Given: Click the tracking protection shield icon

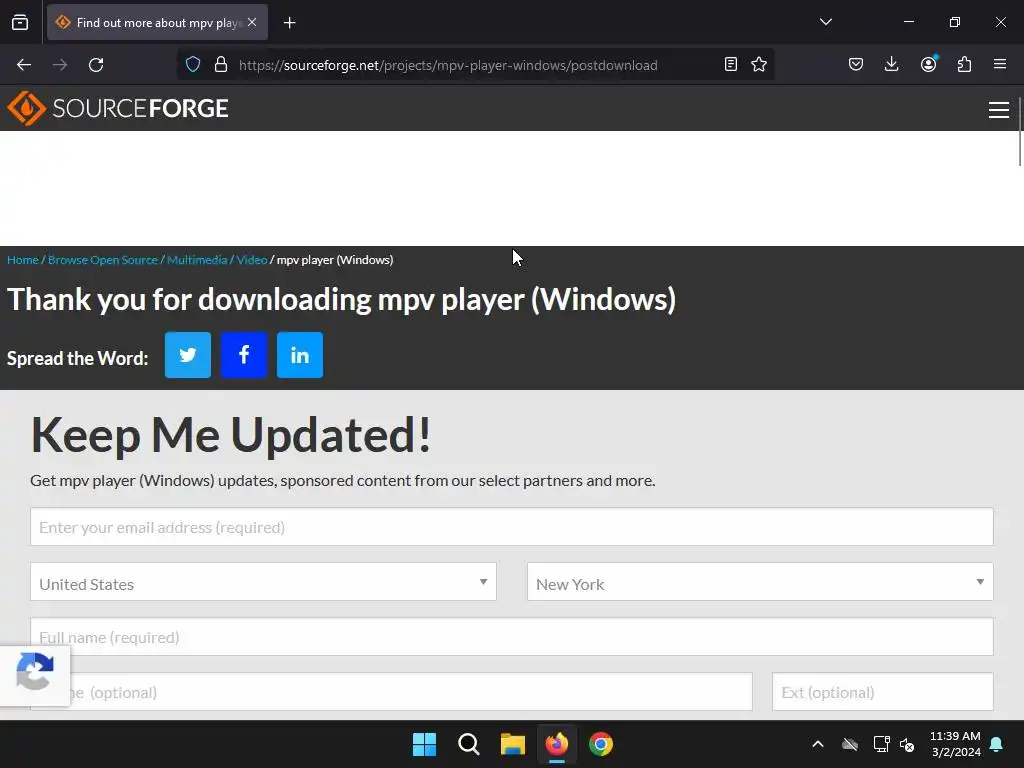Looking at the screenshot, I should point(193,65).
